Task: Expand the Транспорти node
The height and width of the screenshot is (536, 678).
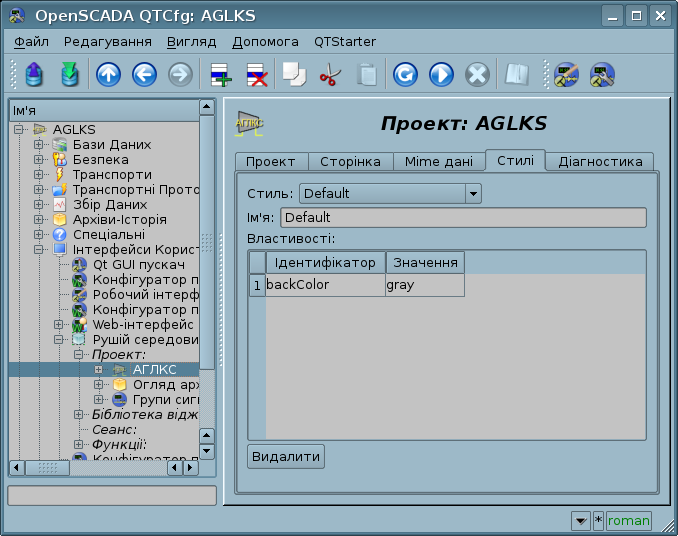Action: [x=38, y=175]
